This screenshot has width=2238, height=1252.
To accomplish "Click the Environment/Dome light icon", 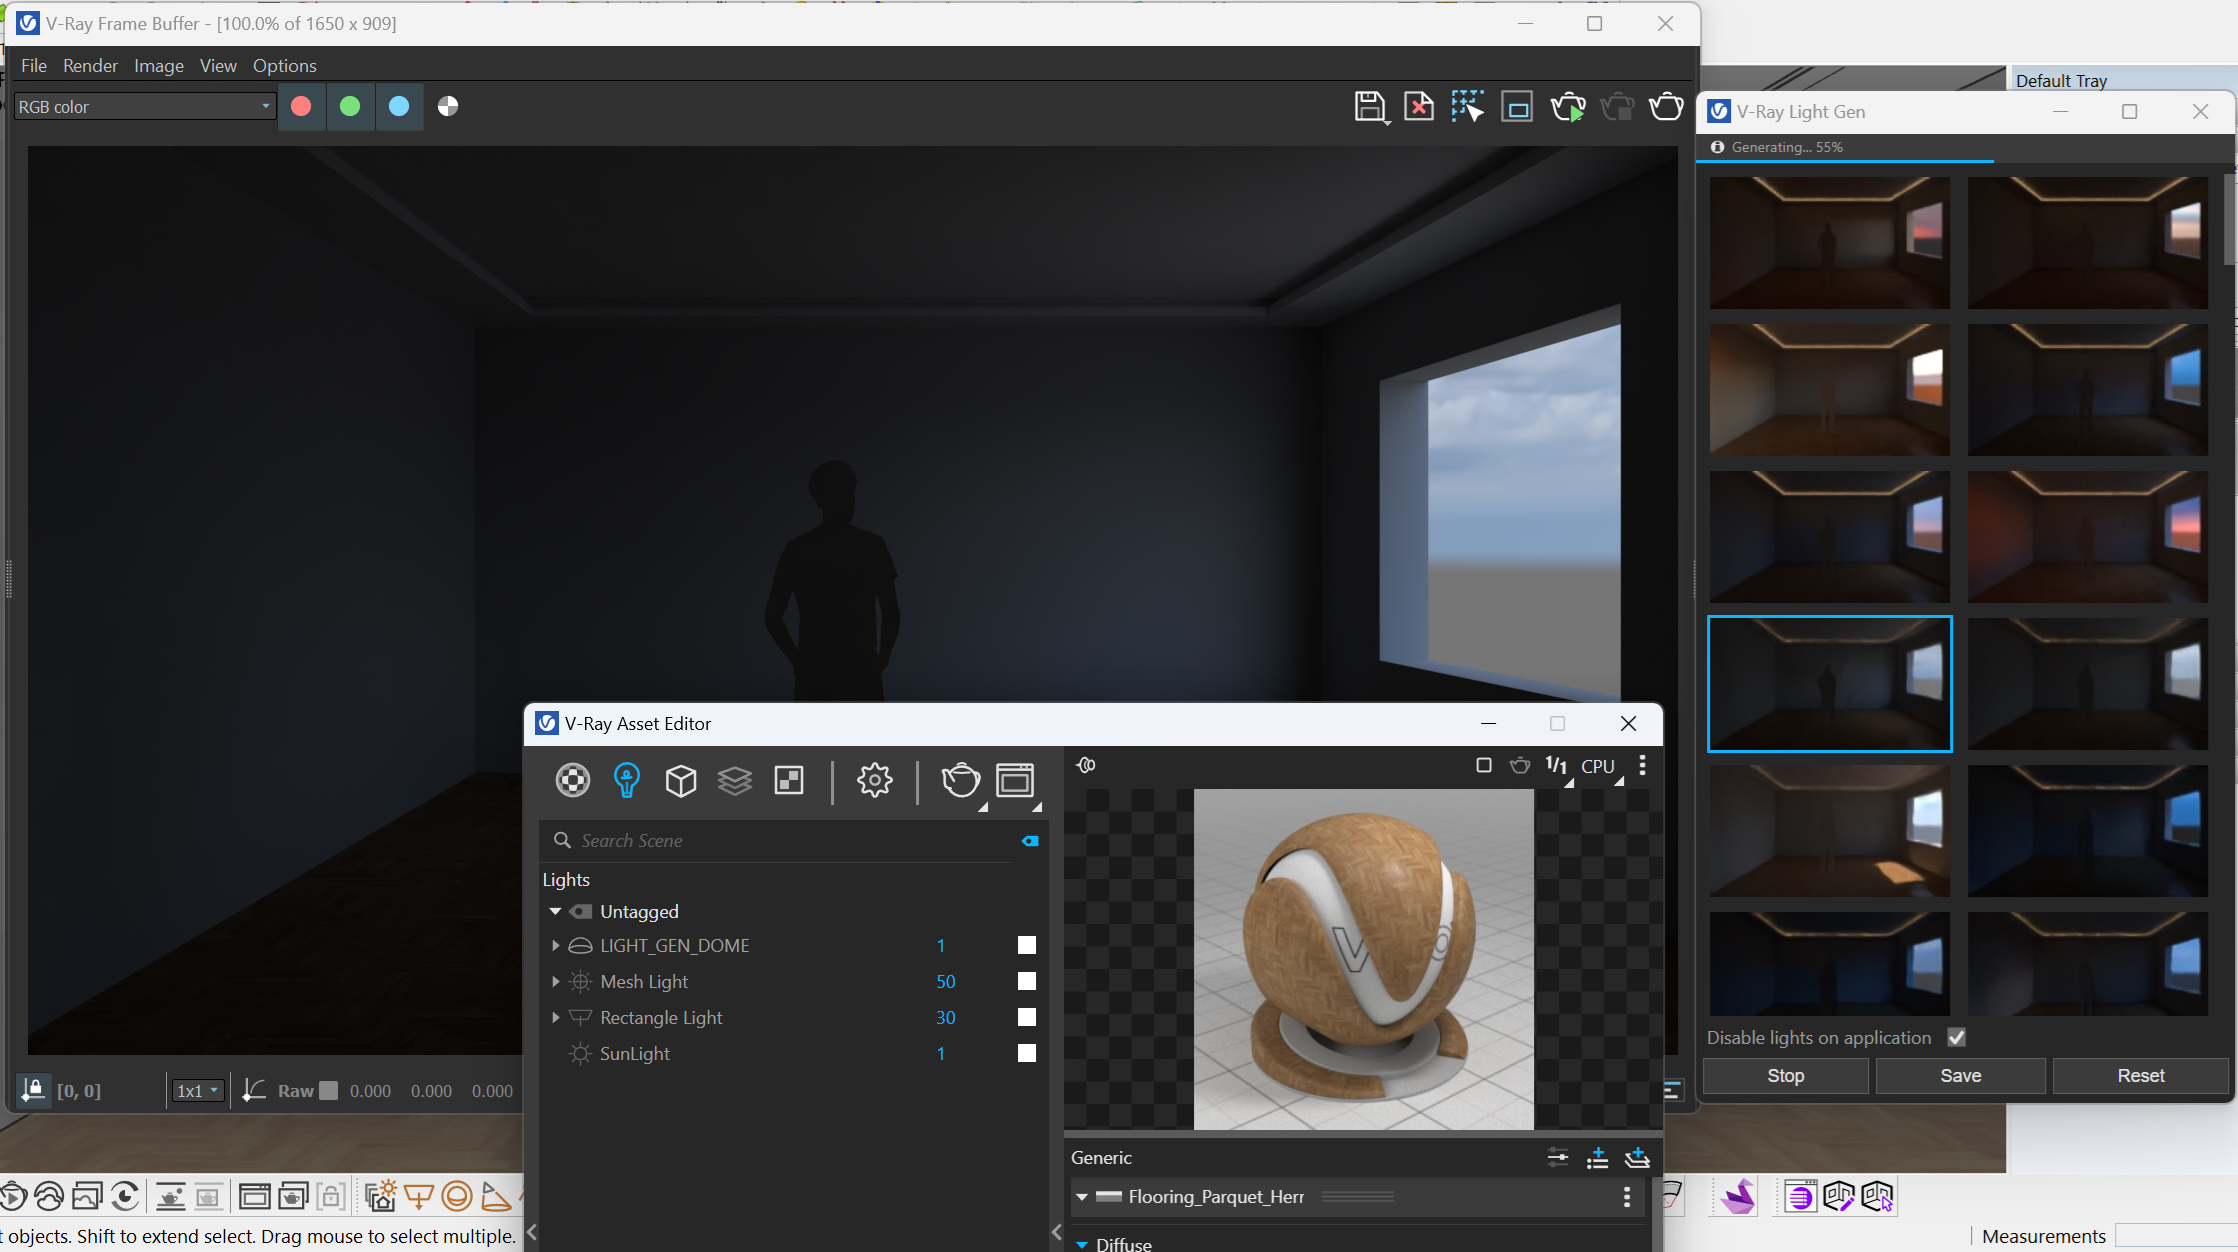I will click(x=581, y=943).
